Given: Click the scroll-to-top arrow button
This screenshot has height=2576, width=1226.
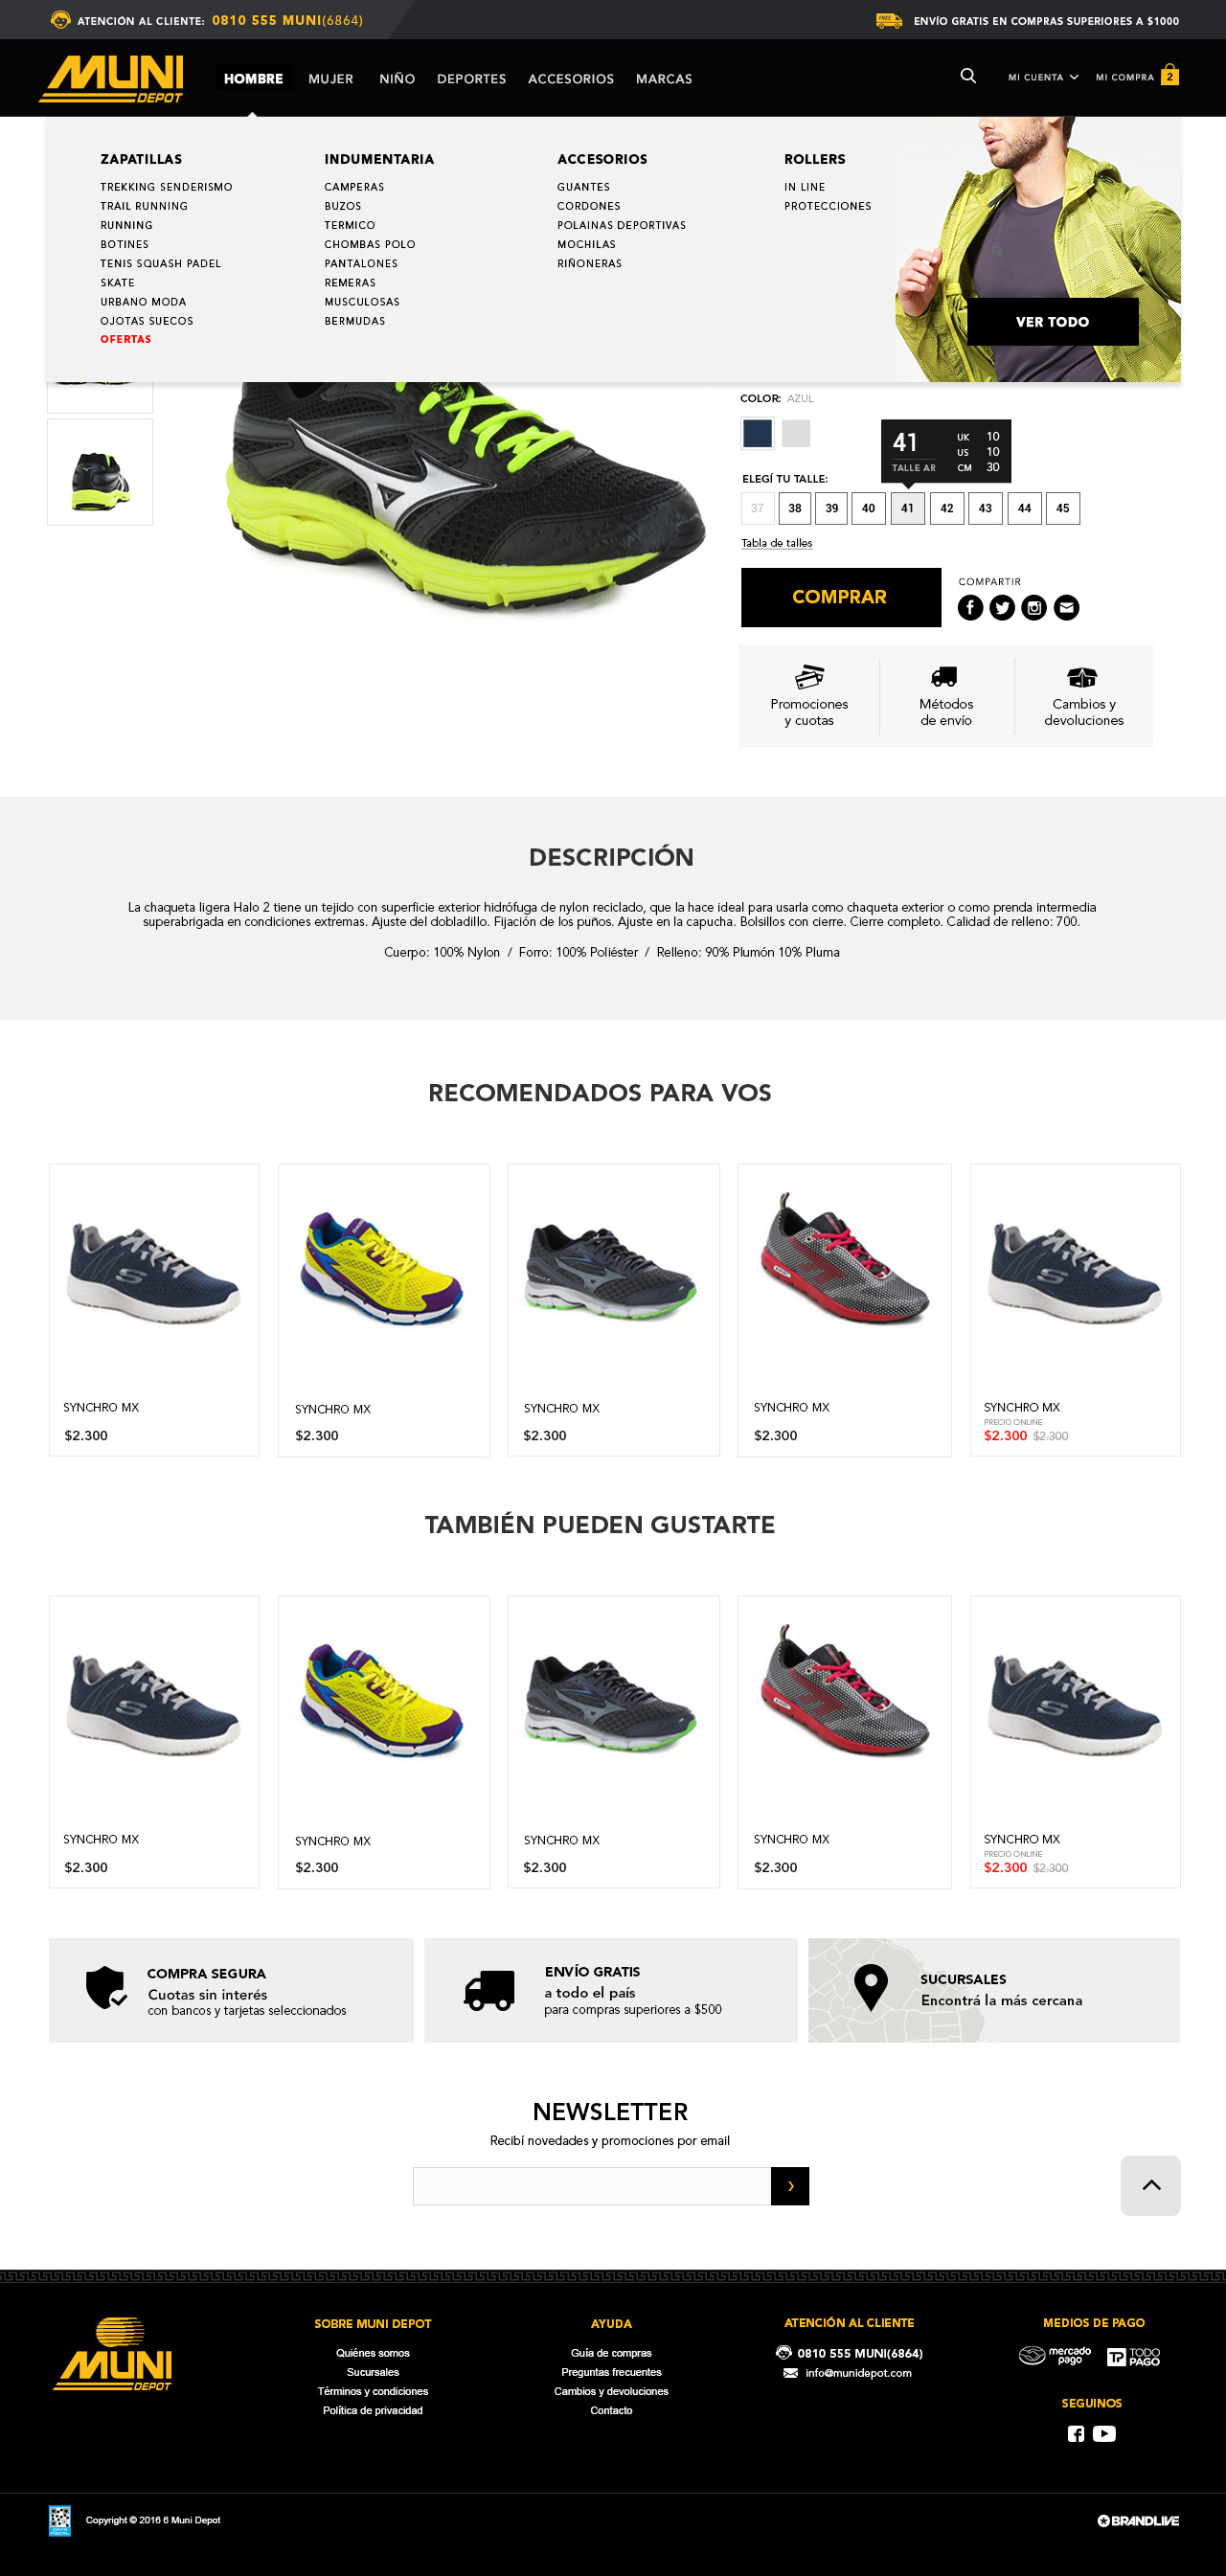Looking at the screenshot, I should point(1150,2185).
